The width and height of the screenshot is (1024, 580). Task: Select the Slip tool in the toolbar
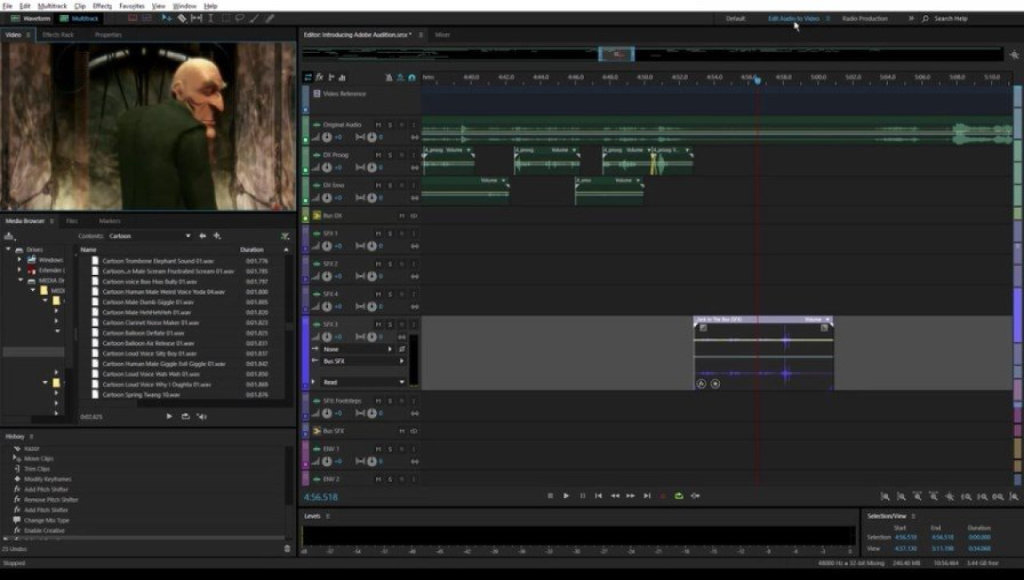[196, 18]
